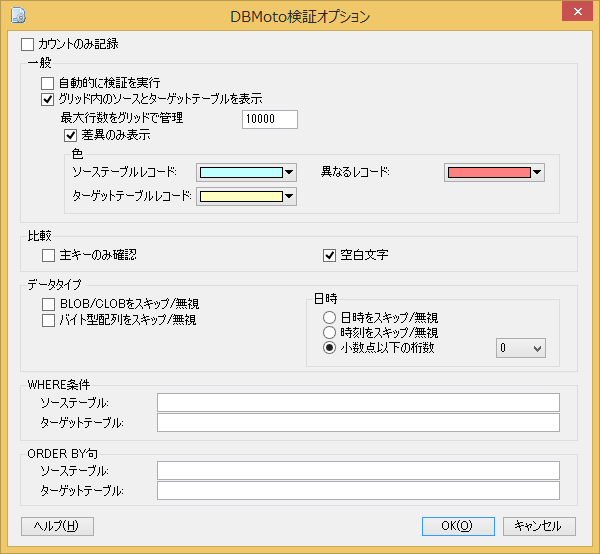
Task: Click the キャンセル button
Action: pos(539,526)
